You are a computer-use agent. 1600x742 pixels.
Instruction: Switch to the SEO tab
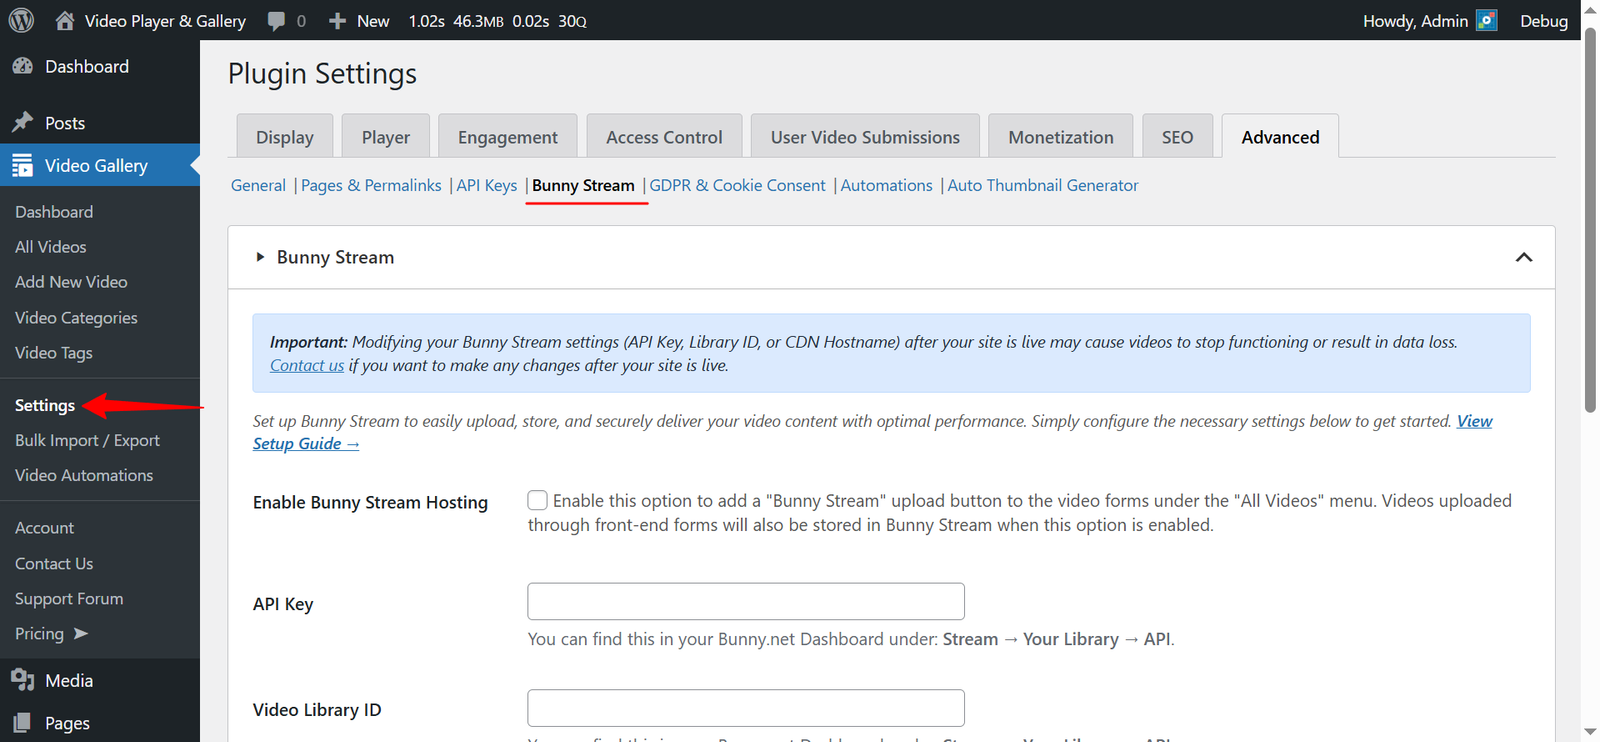1177,136
